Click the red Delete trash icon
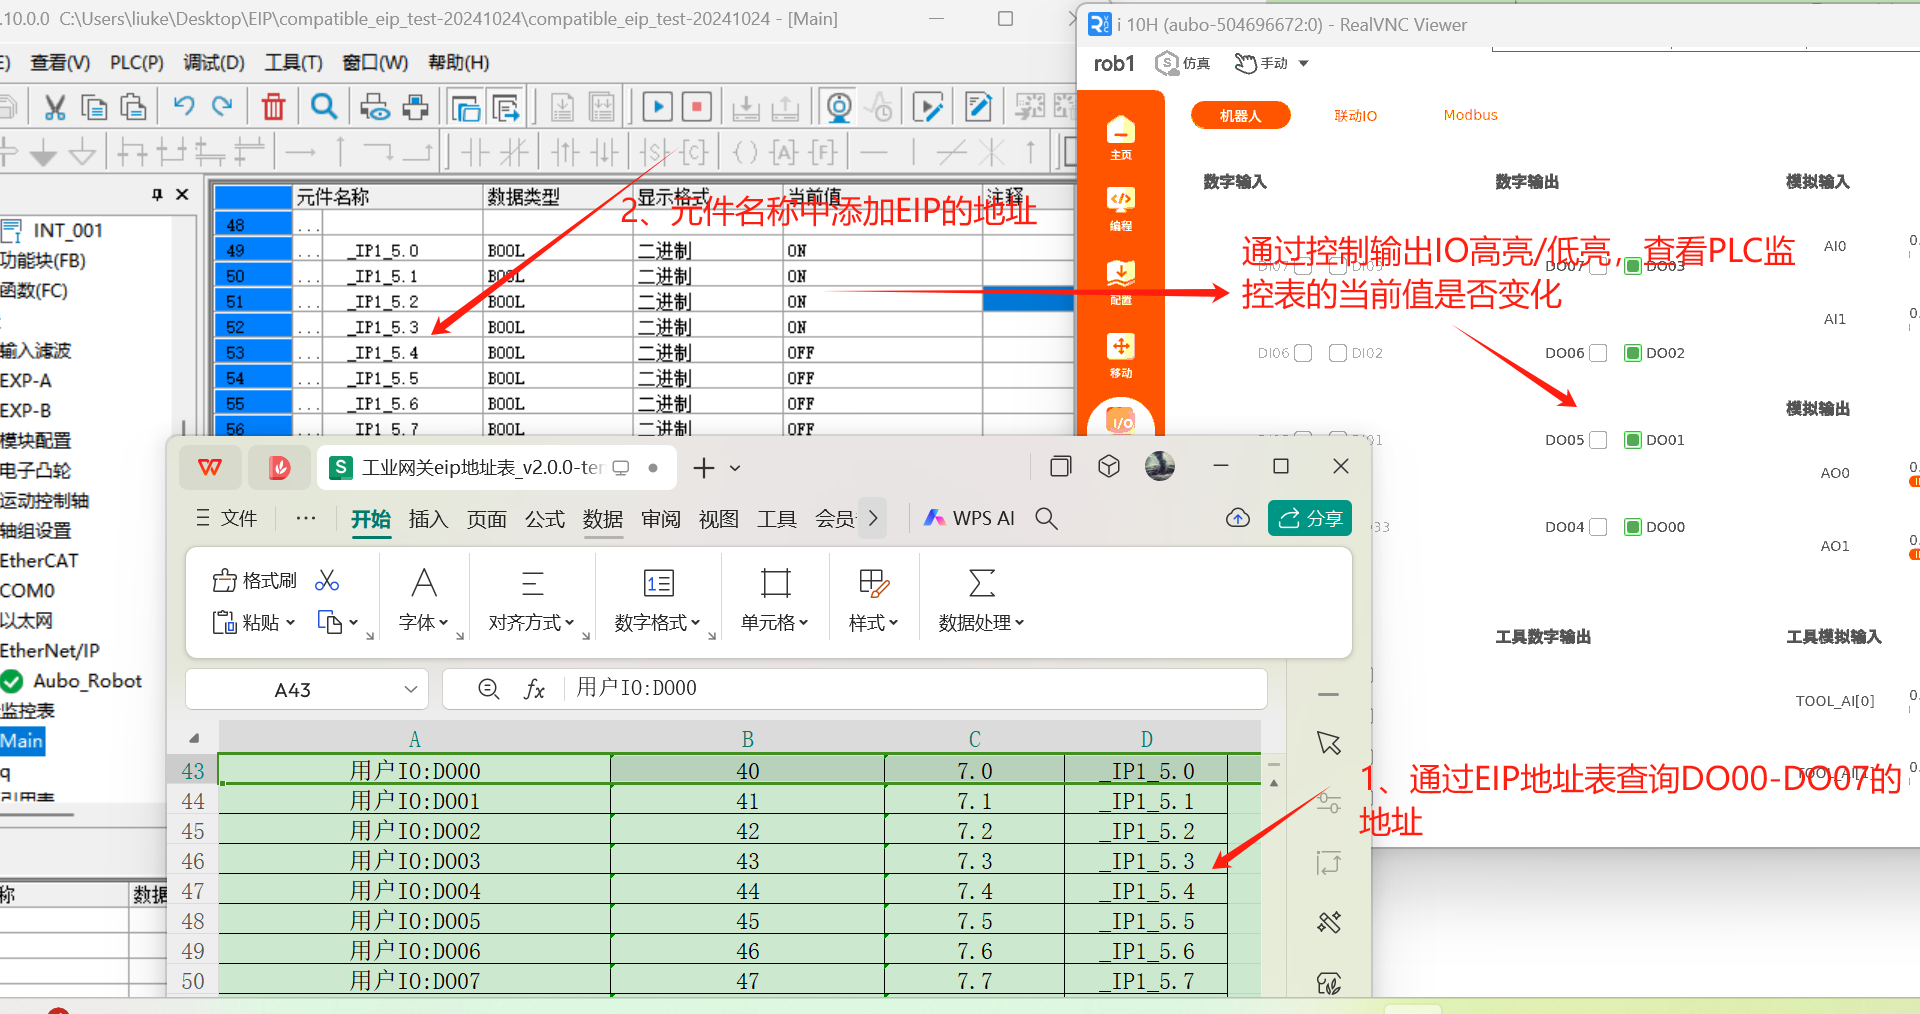 click(273, 106)
